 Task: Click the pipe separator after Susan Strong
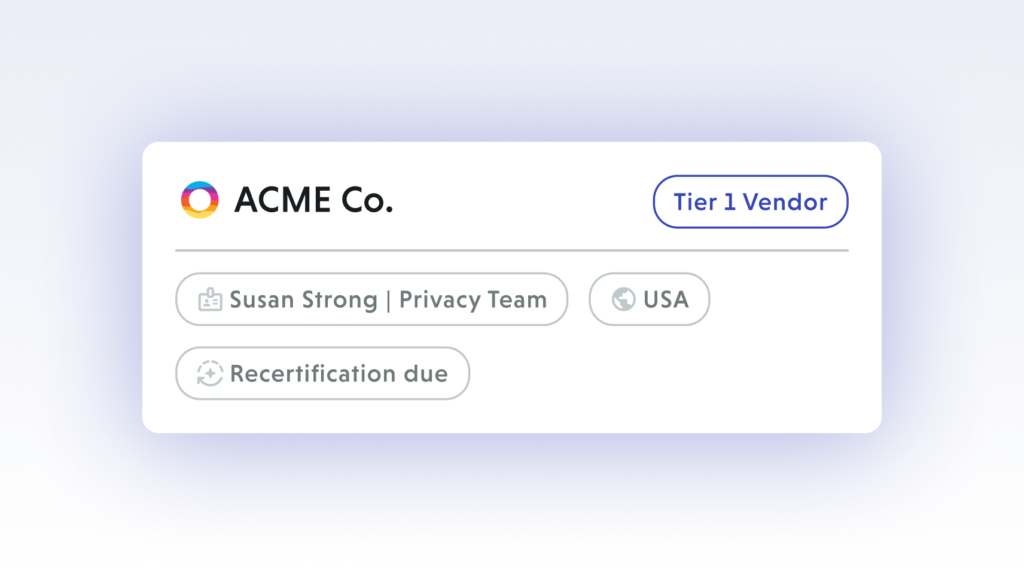pos(389,299)
